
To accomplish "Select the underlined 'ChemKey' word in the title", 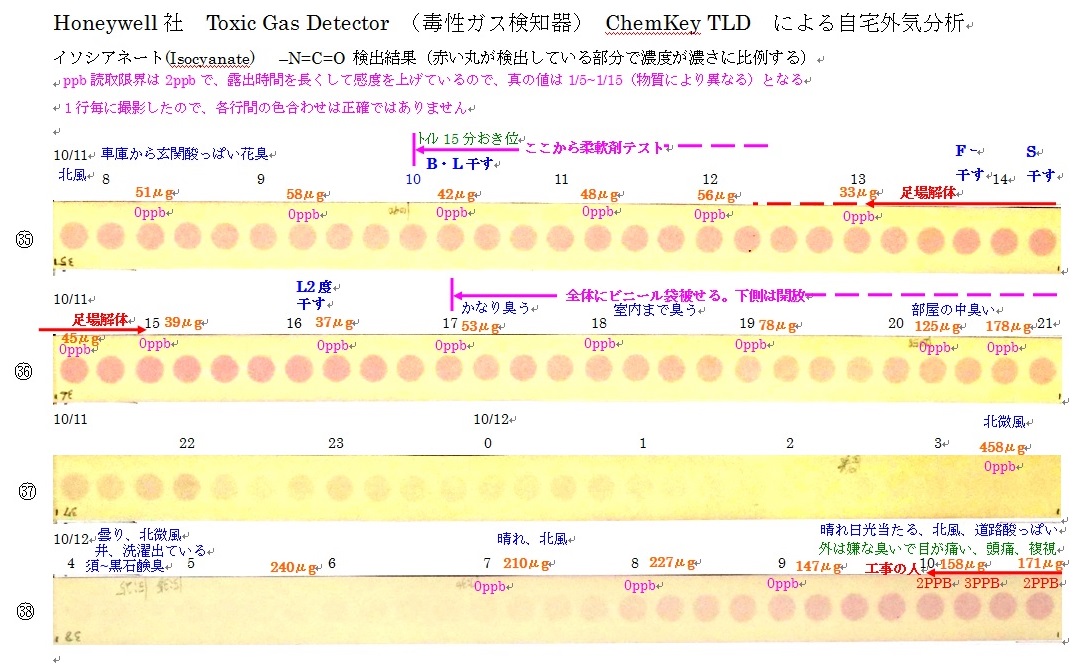I will [x=652, y=23].
